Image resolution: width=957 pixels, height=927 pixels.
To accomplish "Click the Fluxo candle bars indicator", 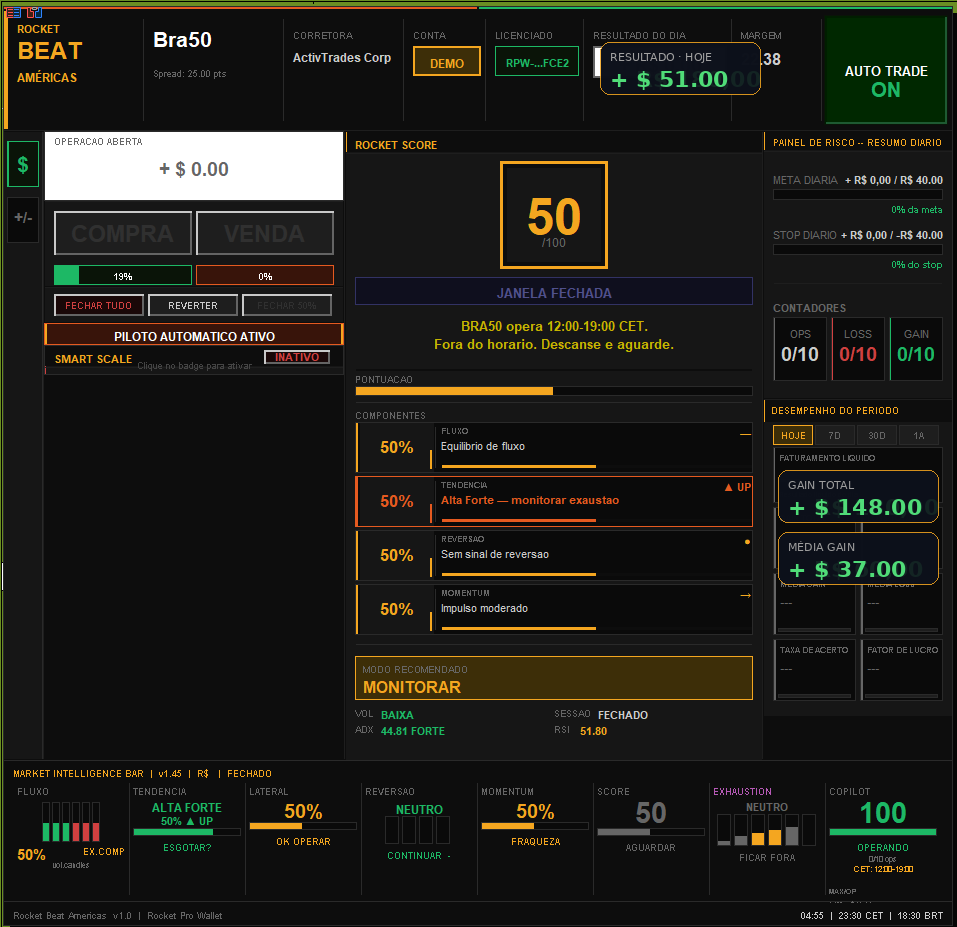I will click(71, 822).
